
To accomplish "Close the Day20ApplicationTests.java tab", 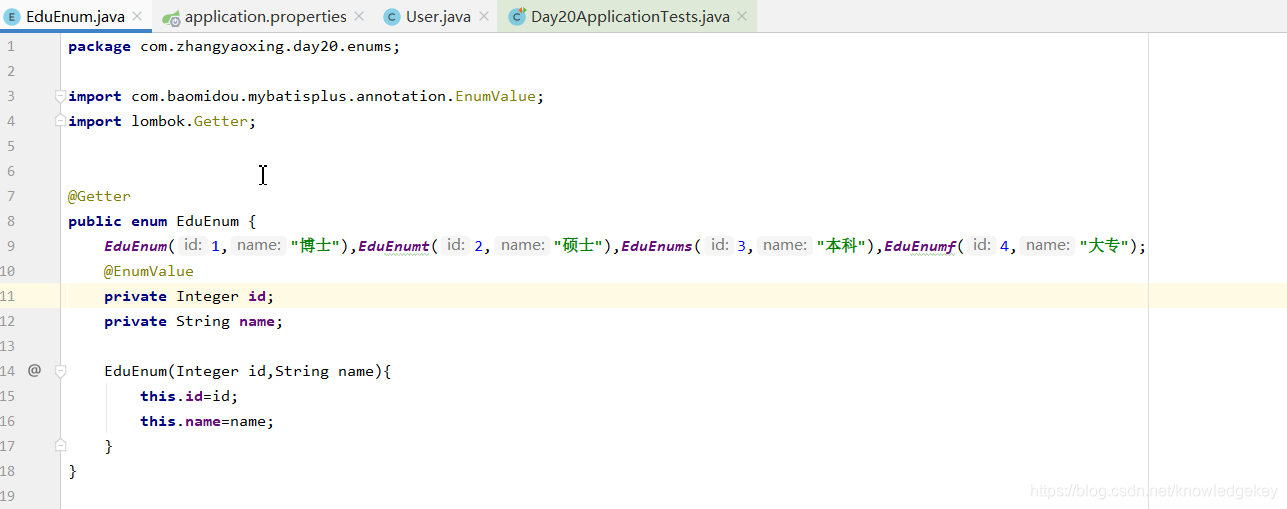I will point(742,17).
